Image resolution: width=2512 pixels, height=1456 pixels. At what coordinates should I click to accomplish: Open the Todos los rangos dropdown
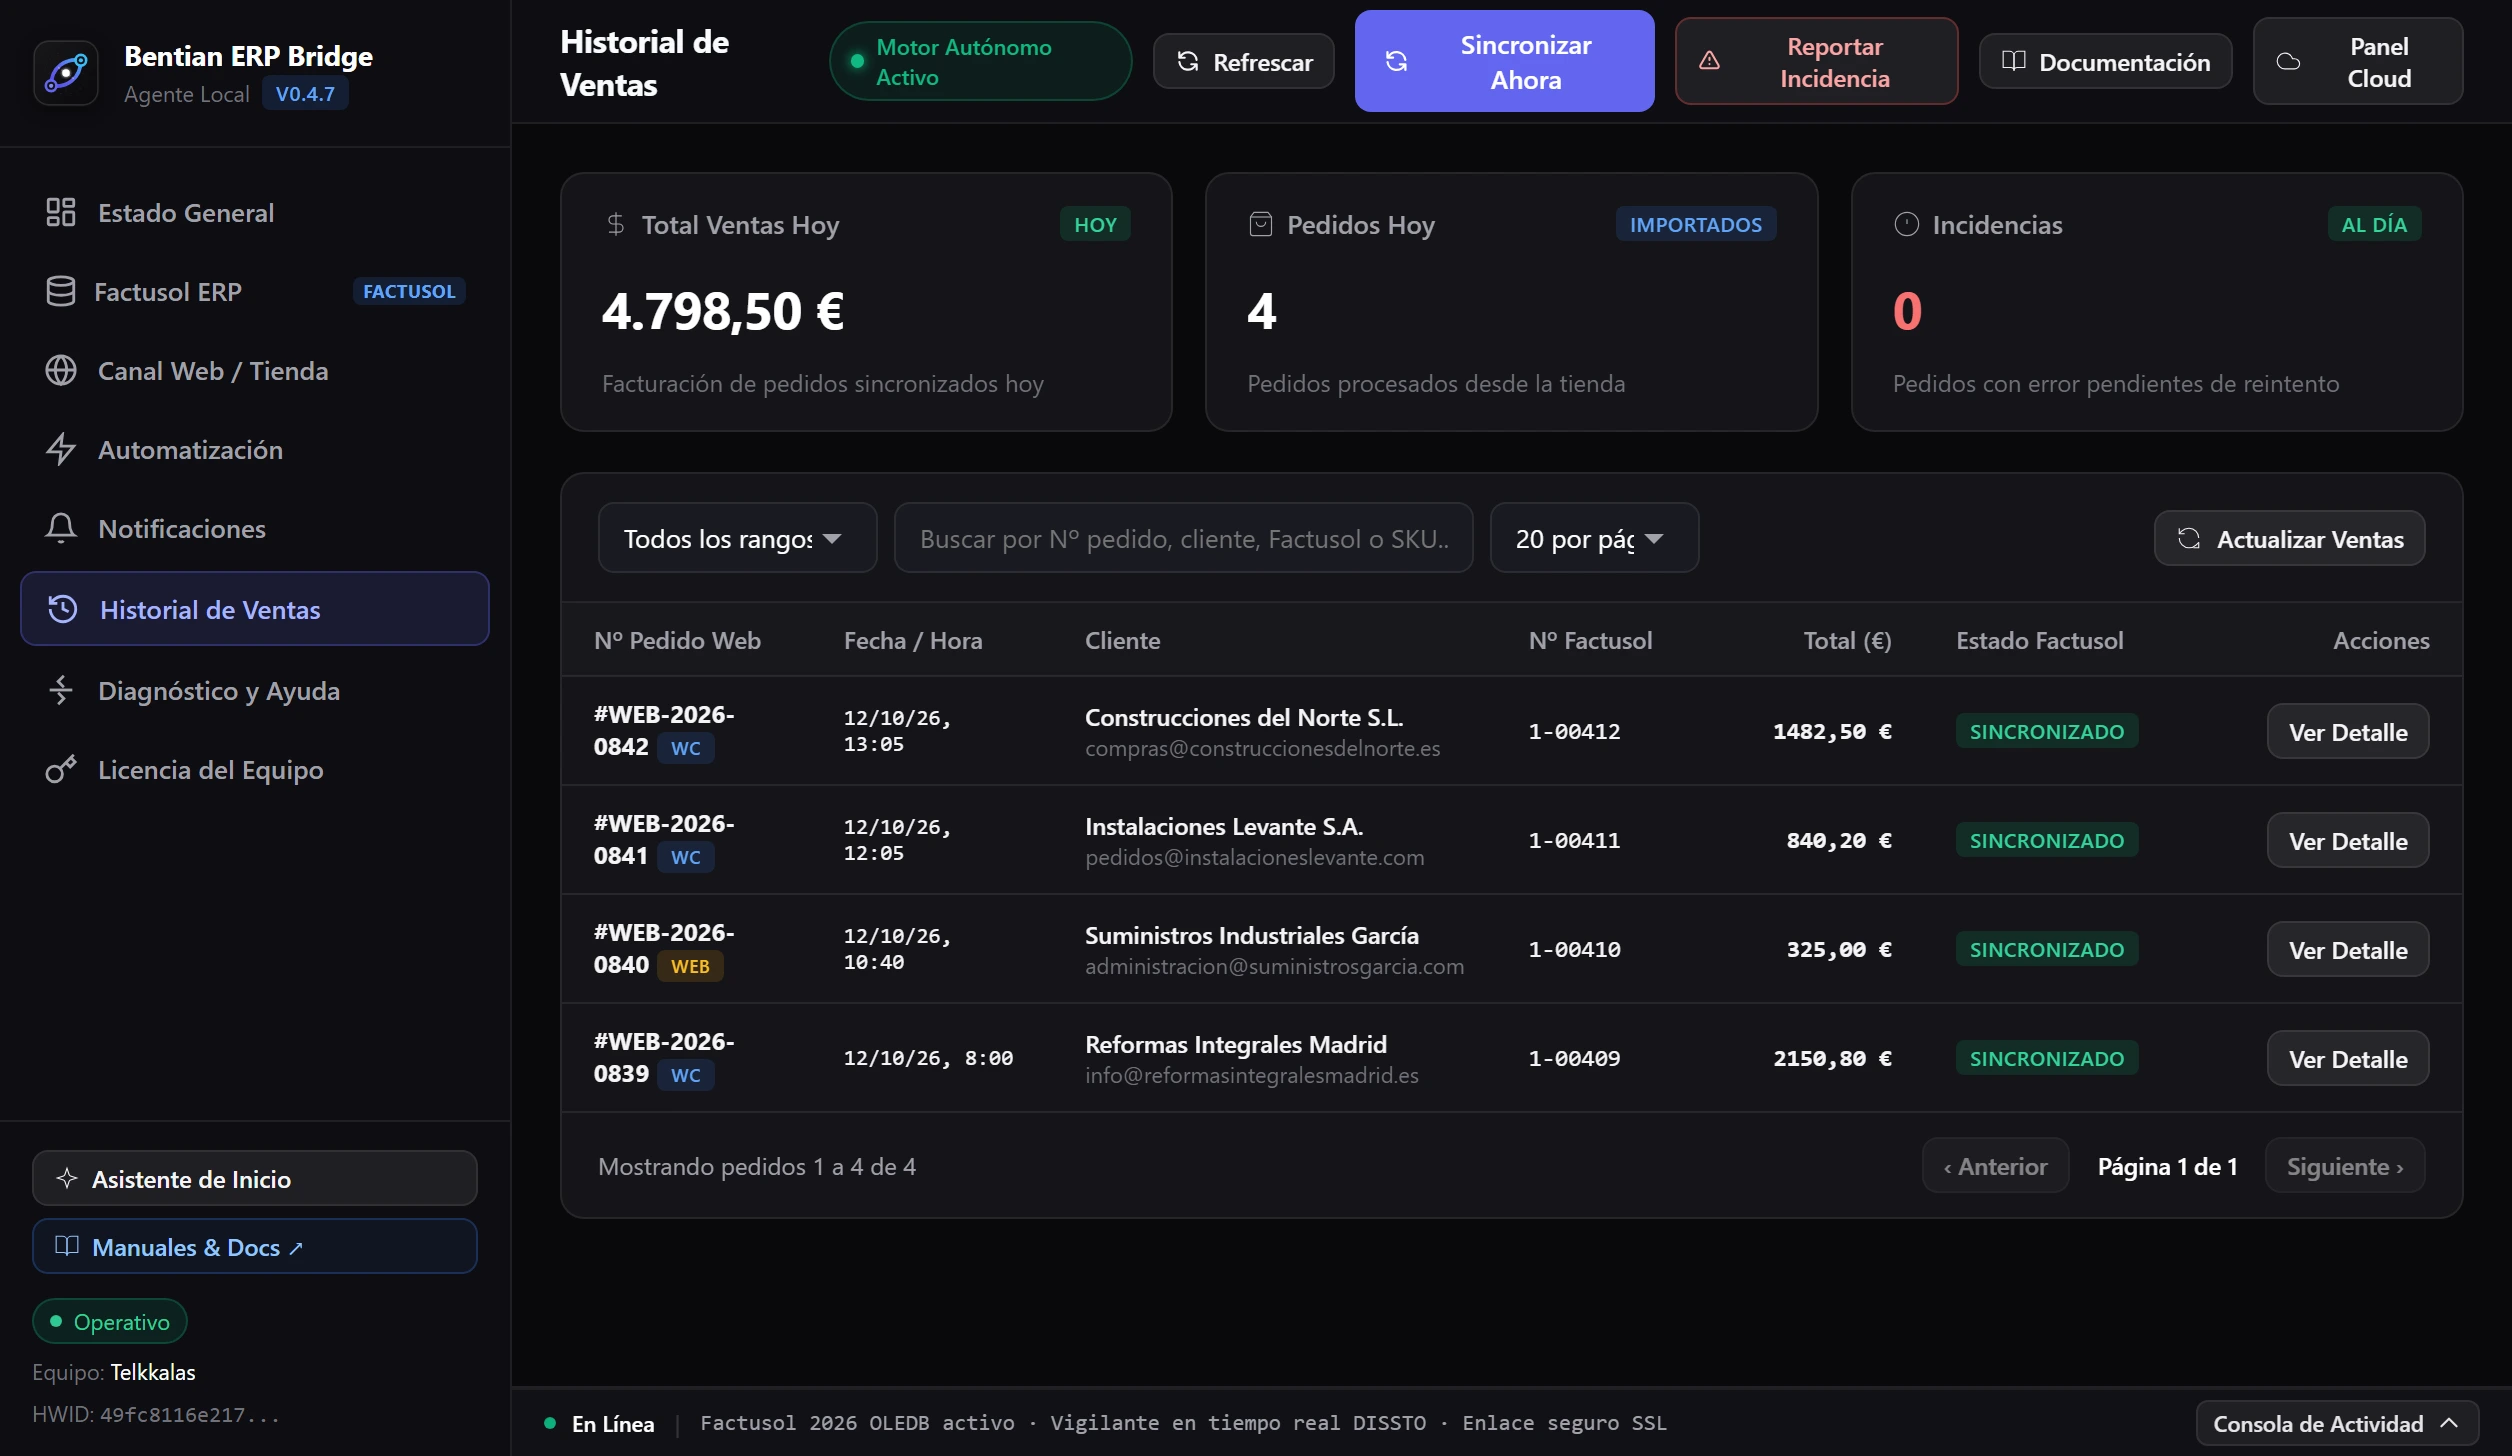click(737, 538)
